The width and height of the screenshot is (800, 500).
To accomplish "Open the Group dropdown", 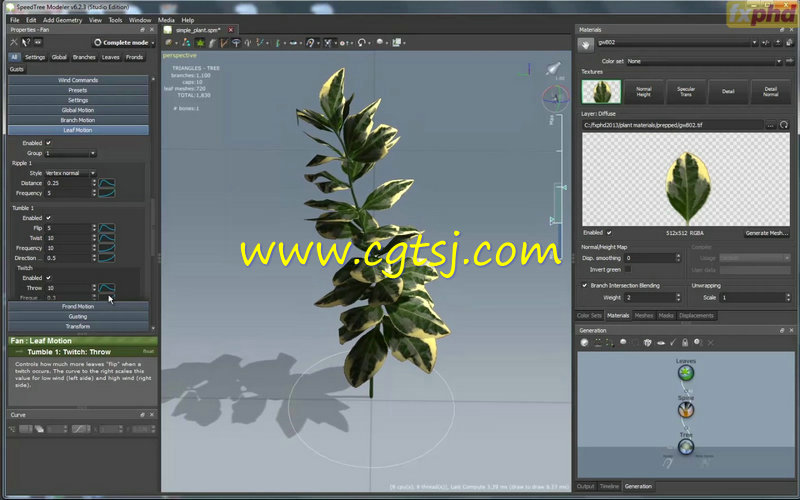I will [70, 153].
